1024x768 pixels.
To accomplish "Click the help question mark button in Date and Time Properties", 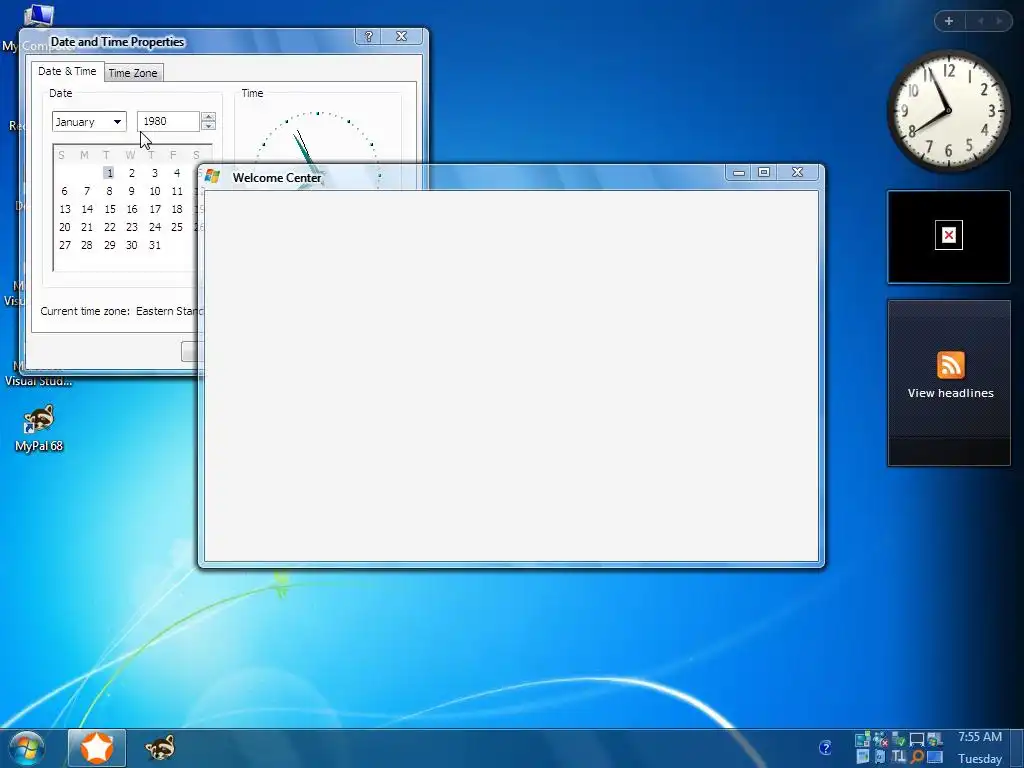I will 368,37.
